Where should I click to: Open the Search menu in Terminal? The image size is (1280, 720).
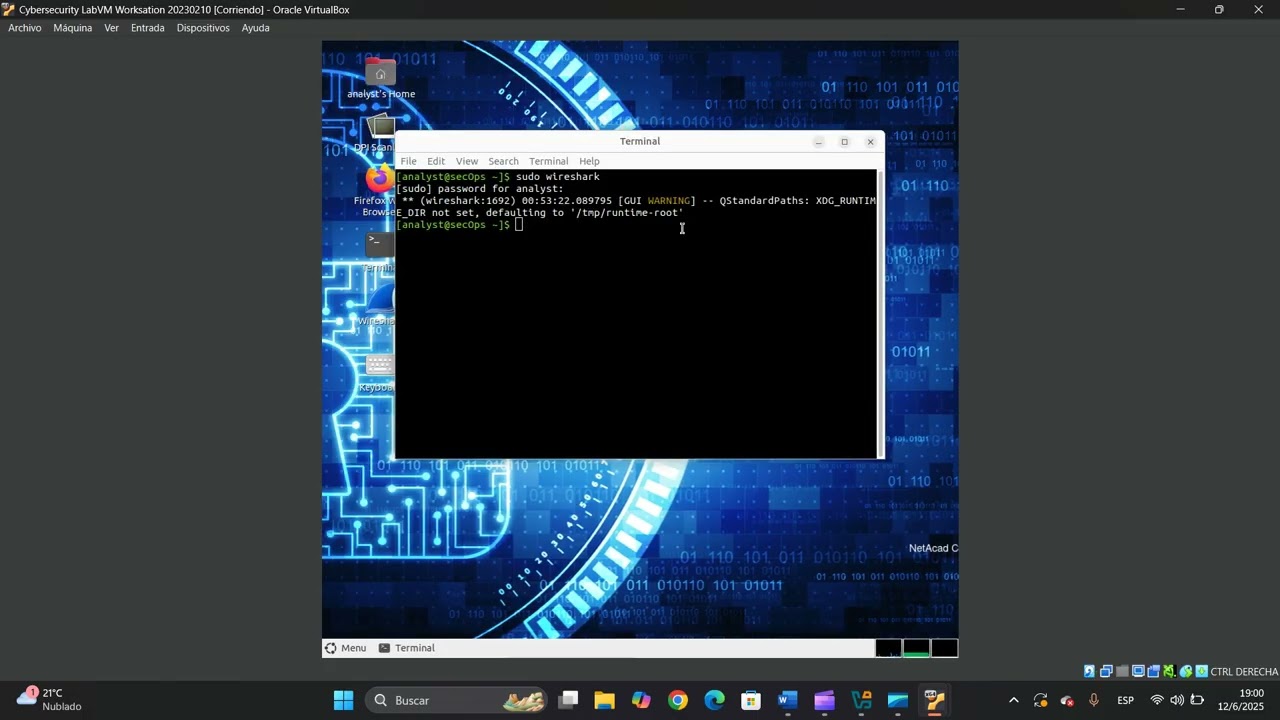coord(503,161)
